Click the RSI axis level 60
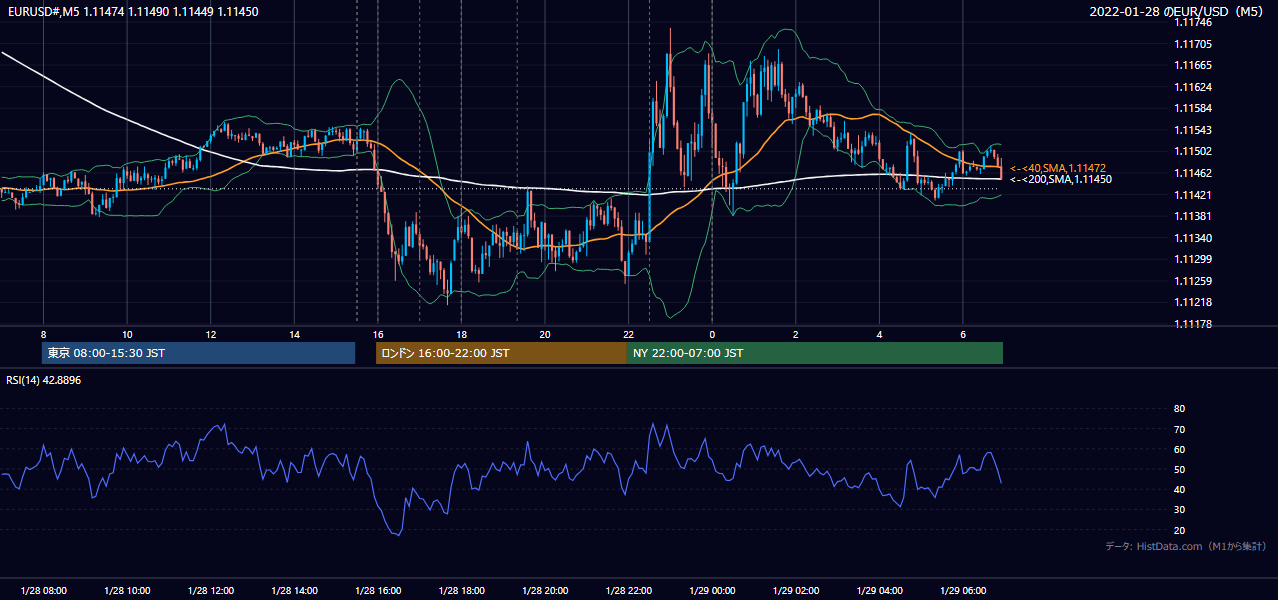 coord(1179,449)
